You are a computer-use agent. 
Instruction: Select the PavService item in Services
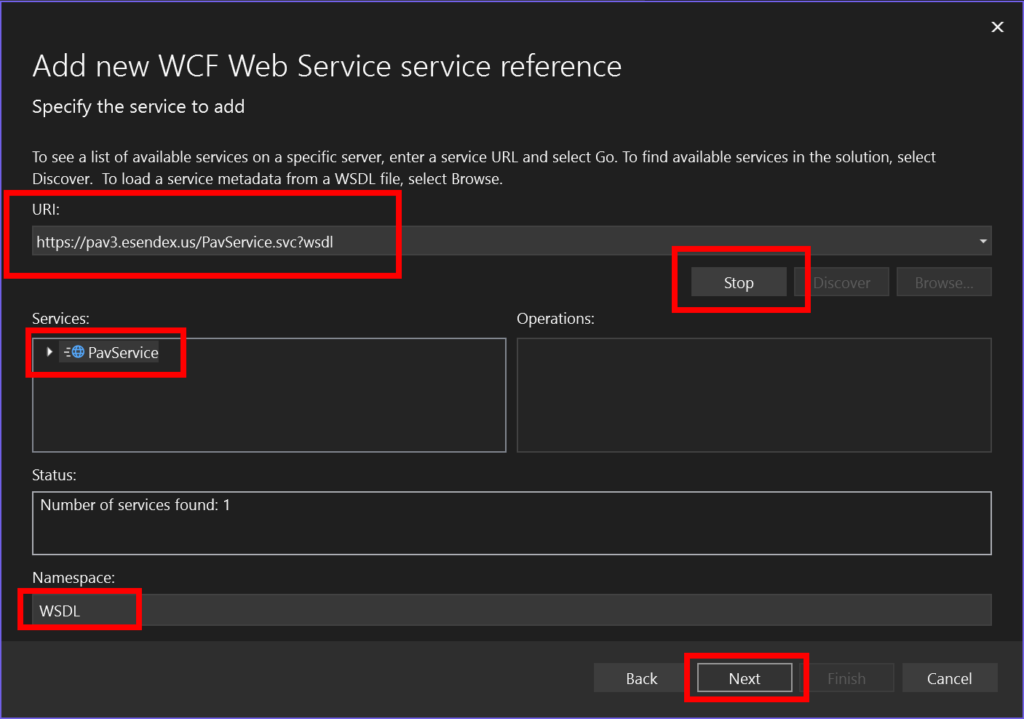click(x=122, y=352)
